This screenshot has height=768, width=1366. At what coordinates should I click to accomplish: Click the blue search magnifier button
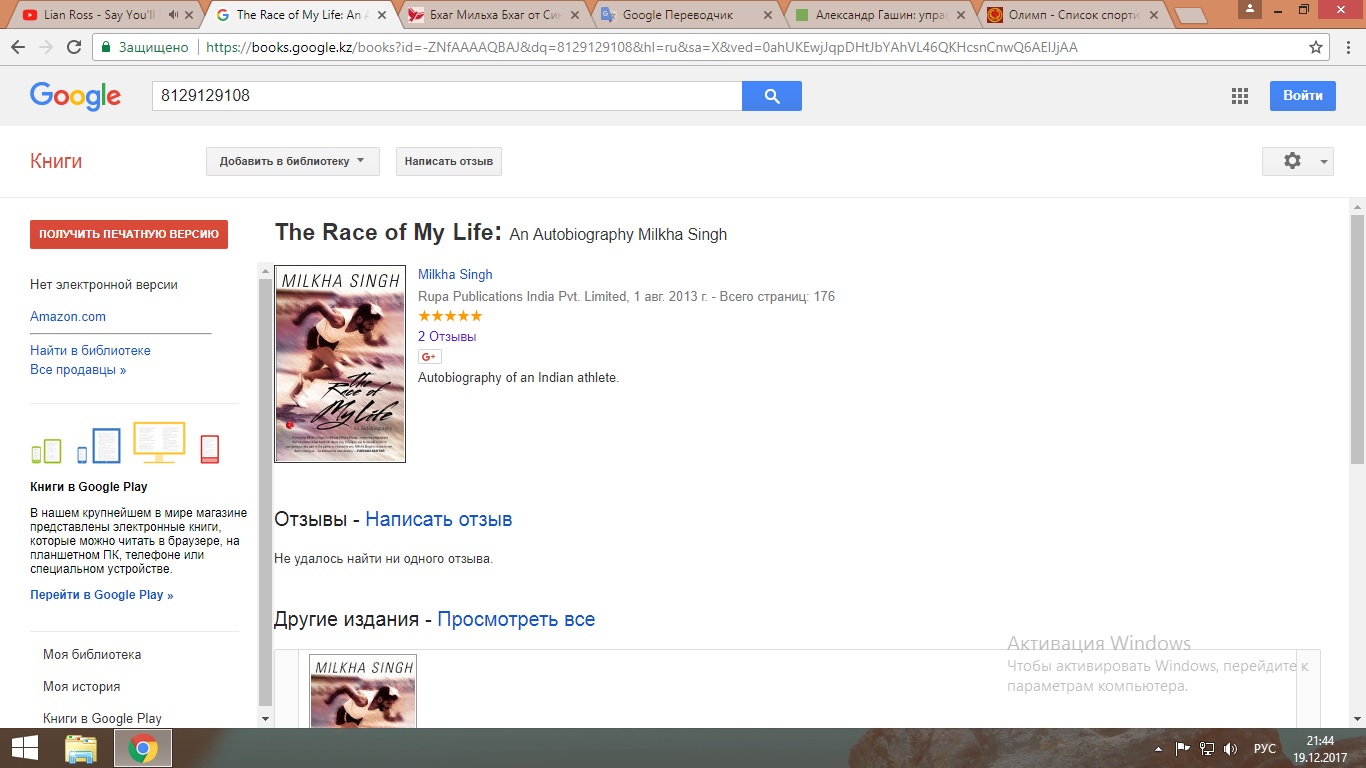tap(771, 96)
